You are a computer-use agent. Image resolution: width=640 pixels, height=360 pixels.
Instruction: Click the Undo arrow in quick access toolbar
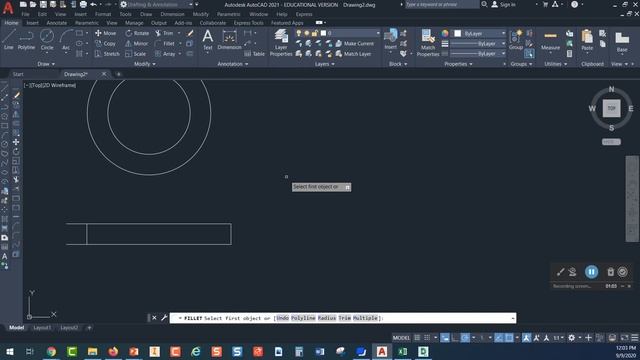(94, 4)
